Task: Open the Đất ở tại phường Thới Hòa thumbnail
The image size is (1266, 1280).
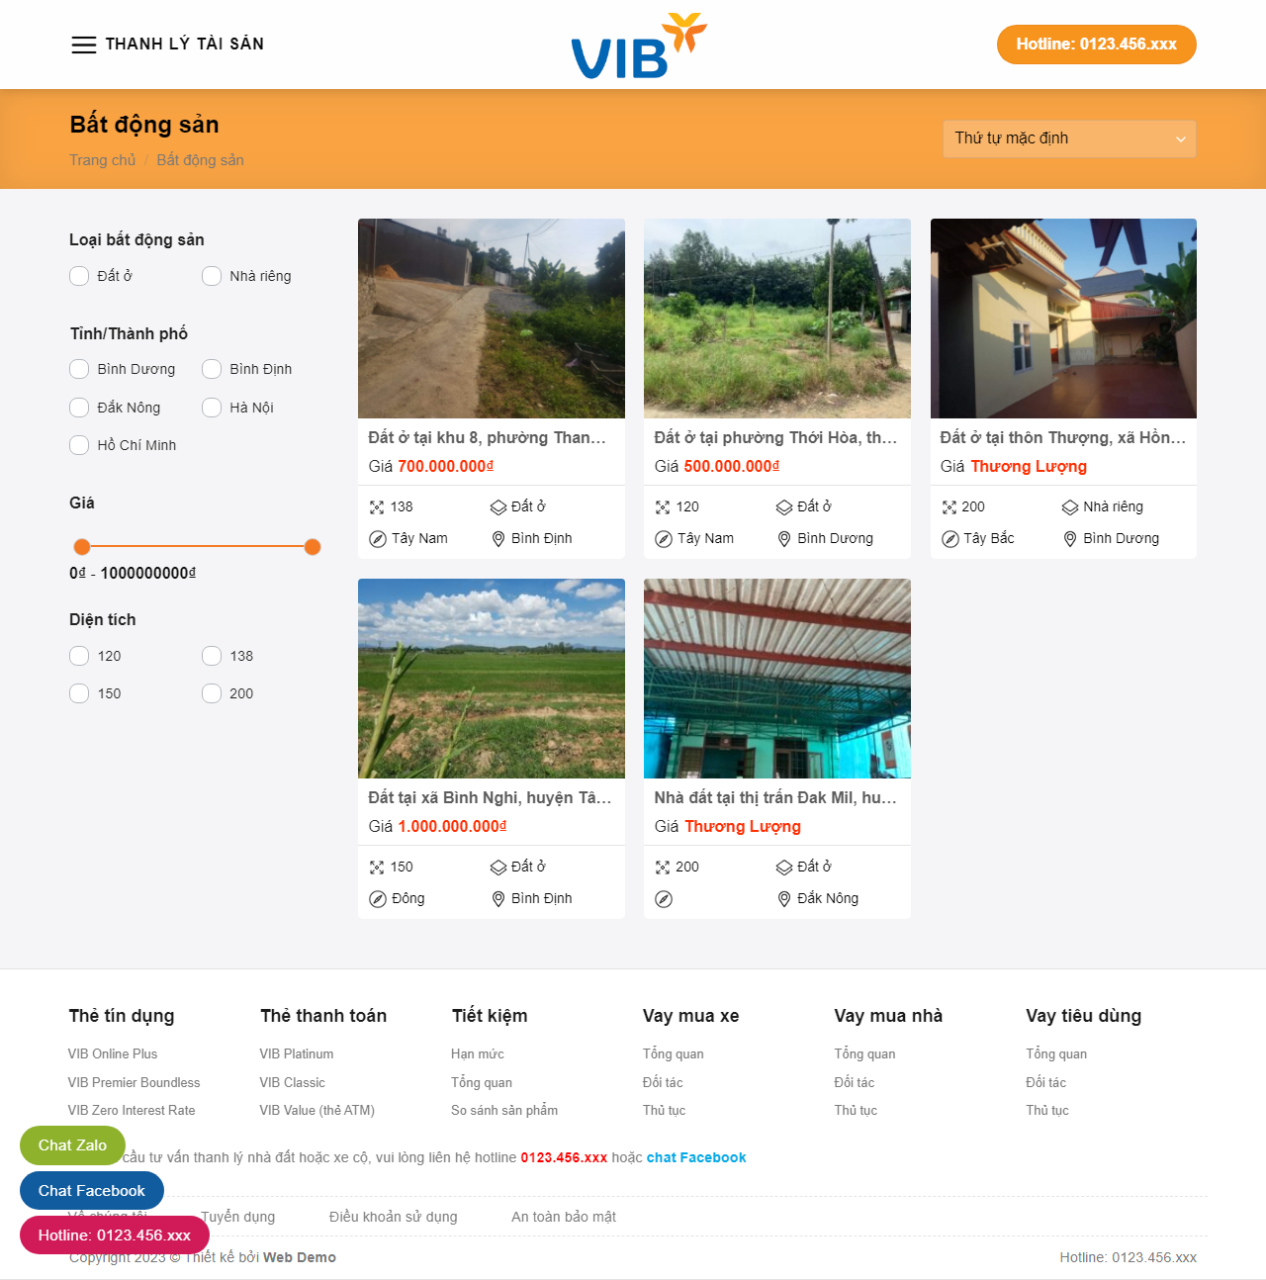Action: point(777,318)
